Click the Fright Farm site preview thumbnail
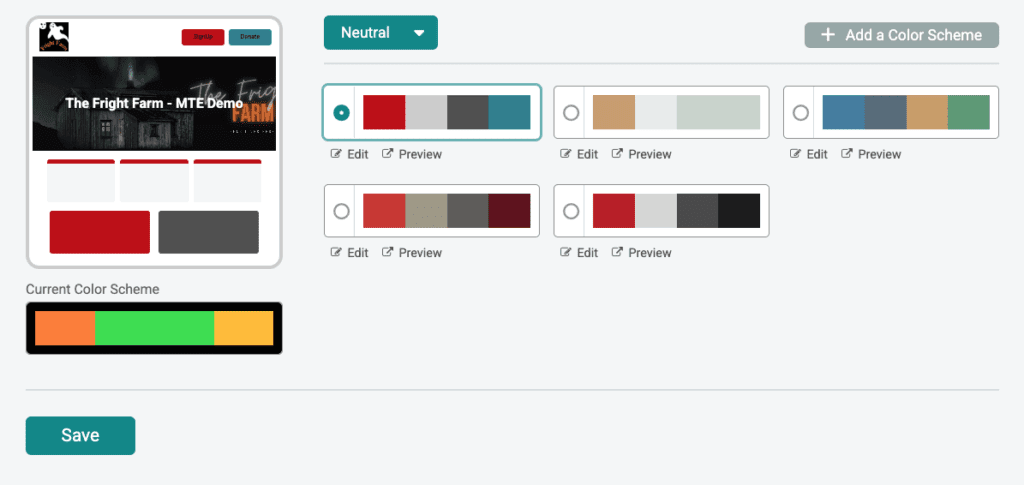Screen dimensions: 1024x485 [154, 142]
